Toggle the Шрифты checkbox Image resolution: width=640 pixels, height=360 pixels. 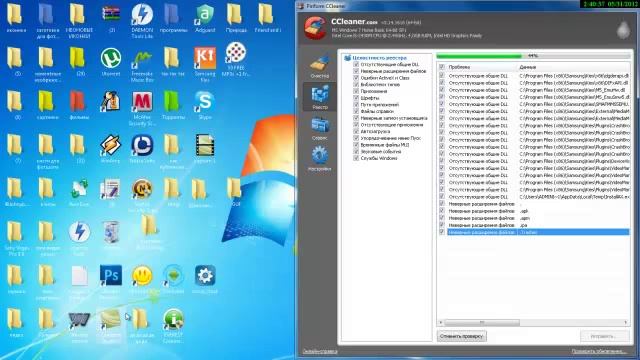click(x=356, y=98)
